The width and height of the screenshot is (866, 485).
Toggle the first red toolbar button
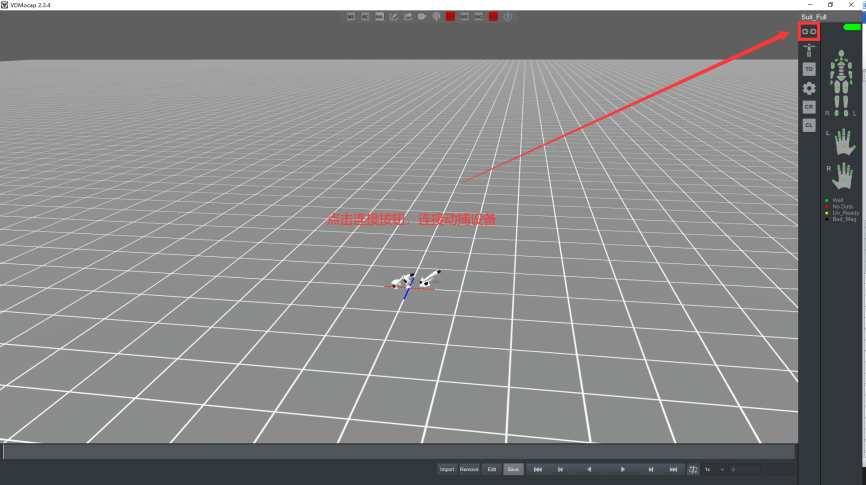click(x=450, y=17)
